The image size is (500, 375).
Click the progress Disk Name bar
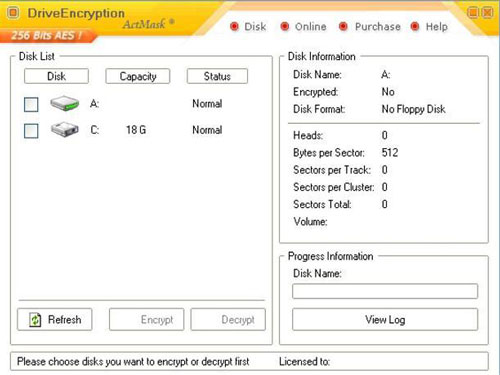tap(385, 291)
